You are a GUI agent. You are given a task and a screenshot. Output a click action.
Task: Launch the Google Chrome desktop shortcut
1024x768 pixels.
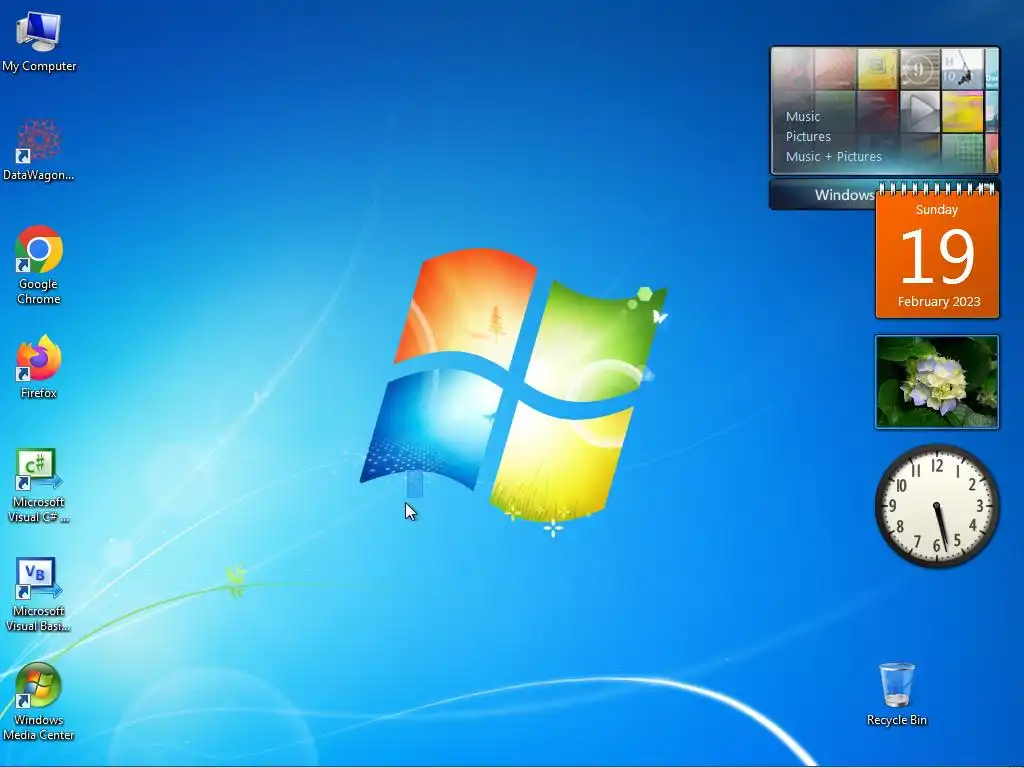(39, 264)
